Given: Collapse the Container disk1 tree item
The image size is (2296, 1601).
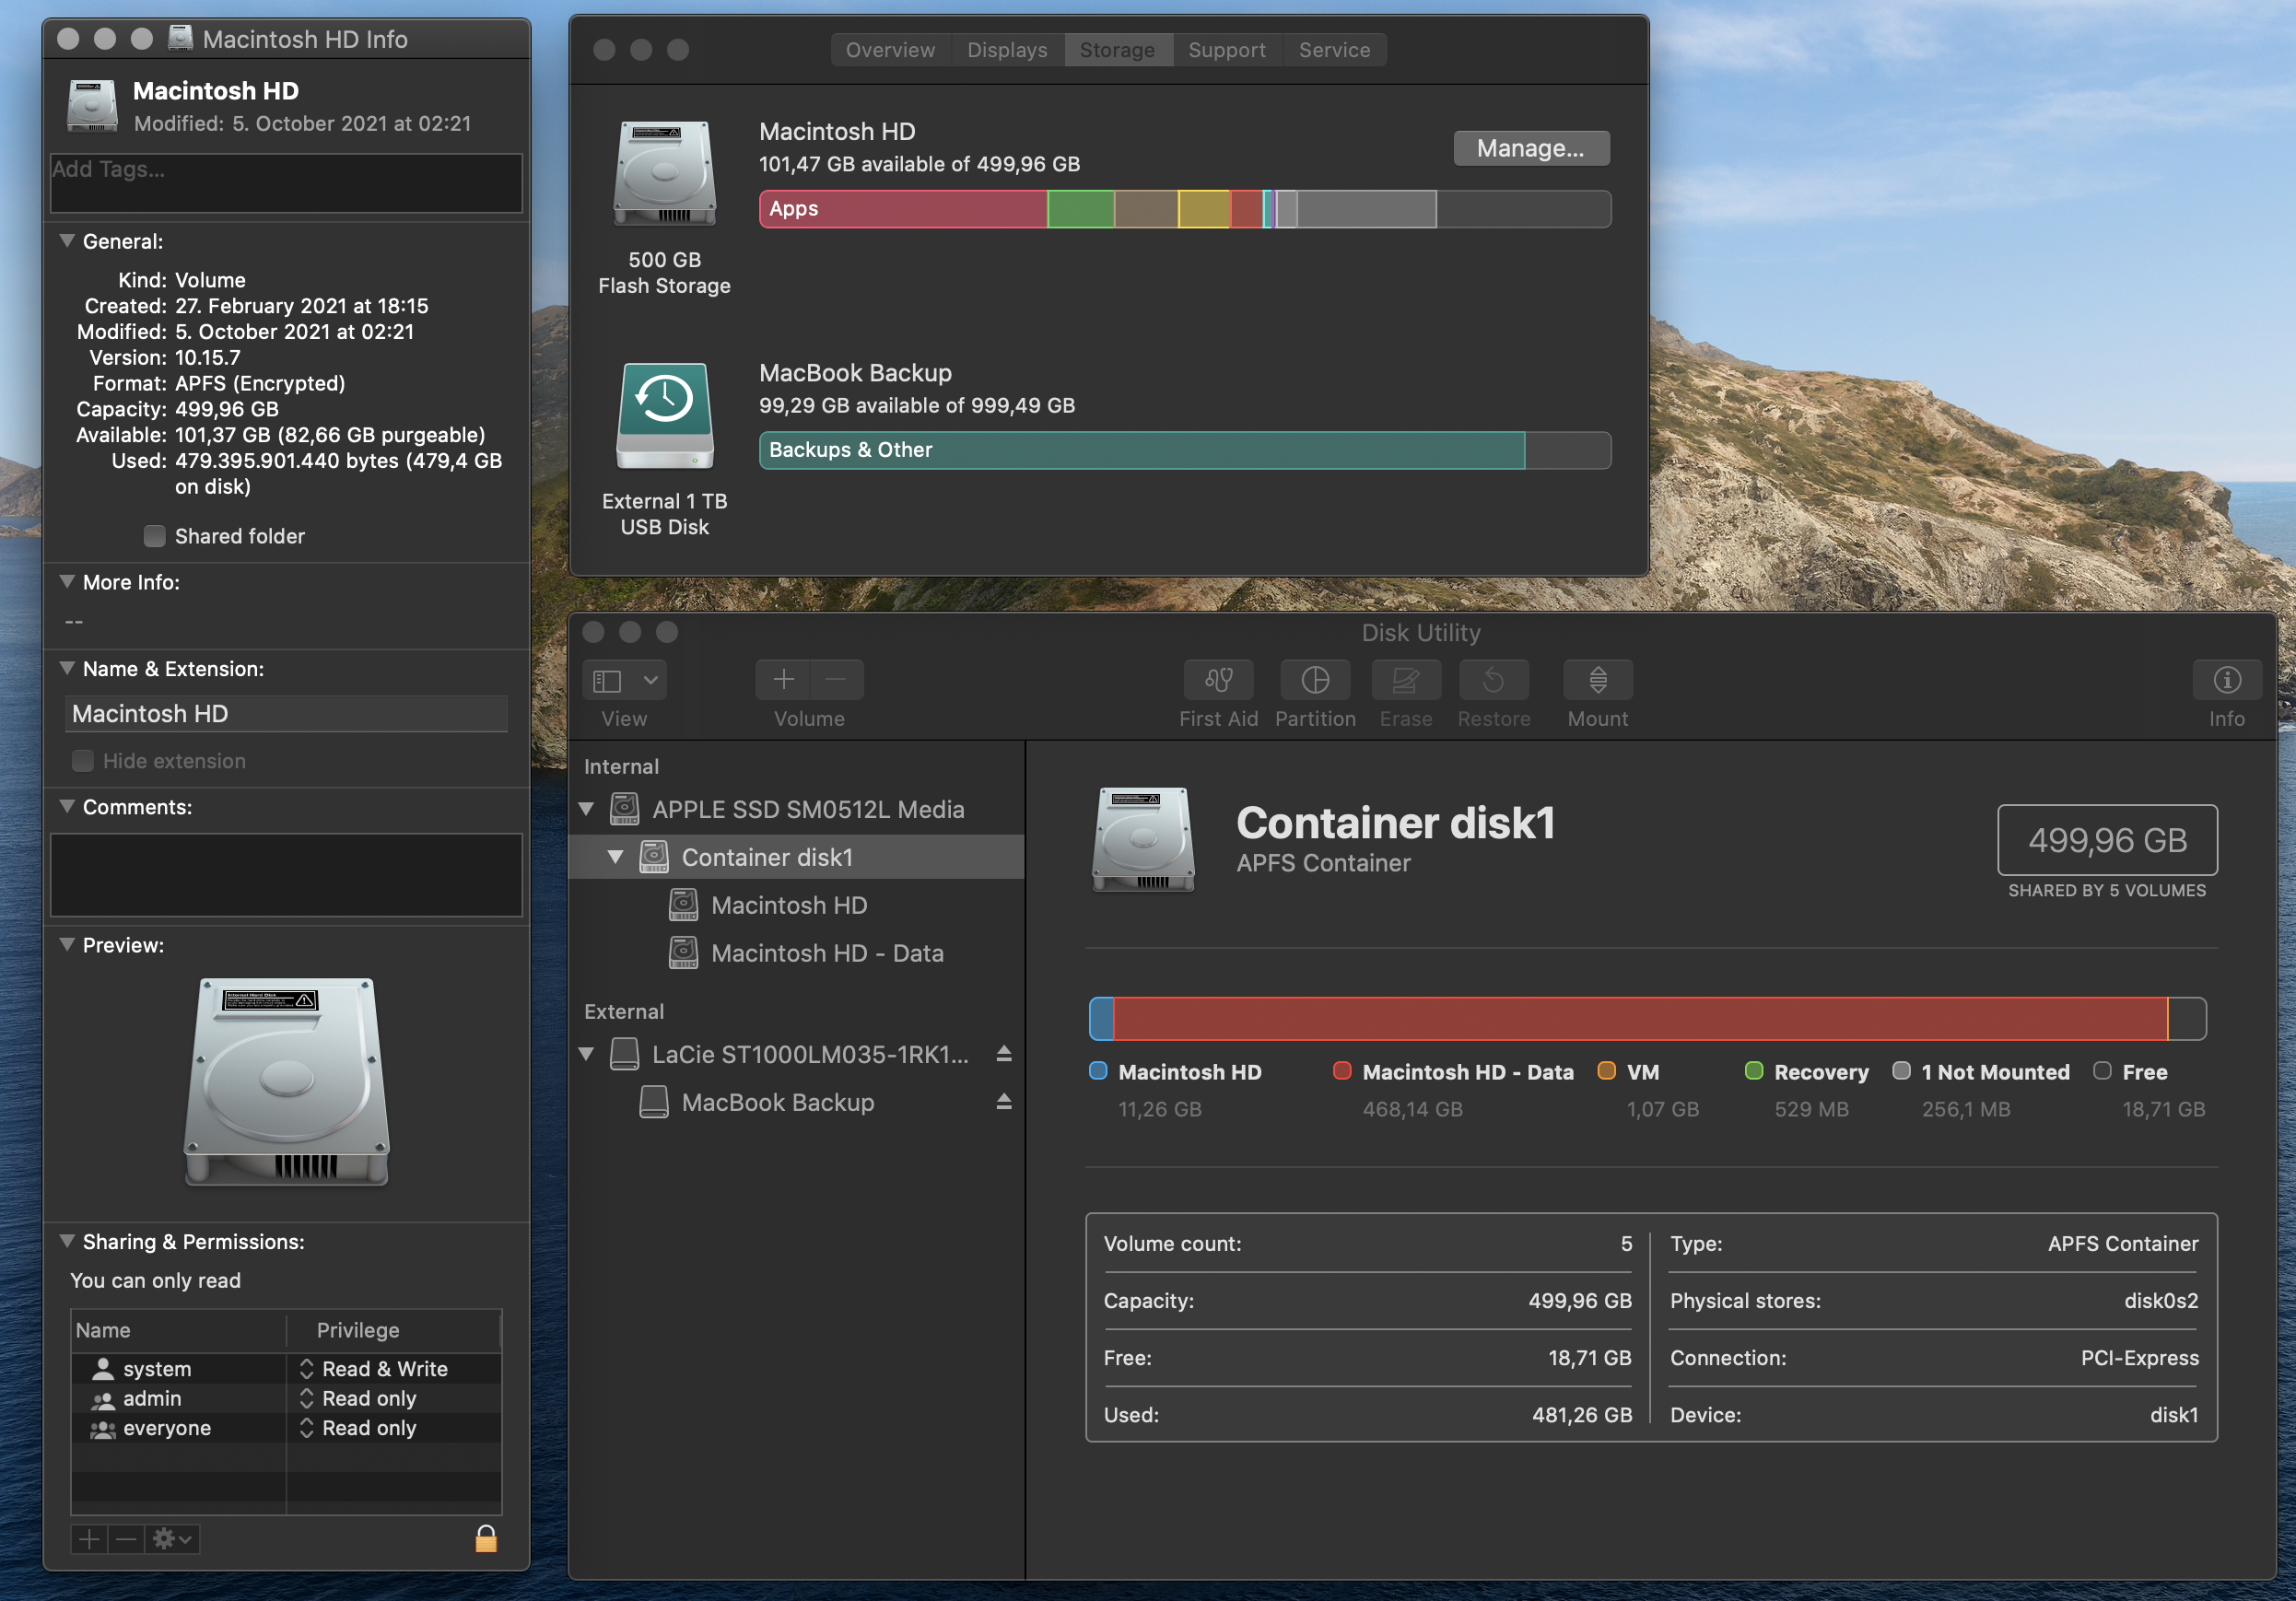Looking at the screenshot, I should (x=615, y=857).
